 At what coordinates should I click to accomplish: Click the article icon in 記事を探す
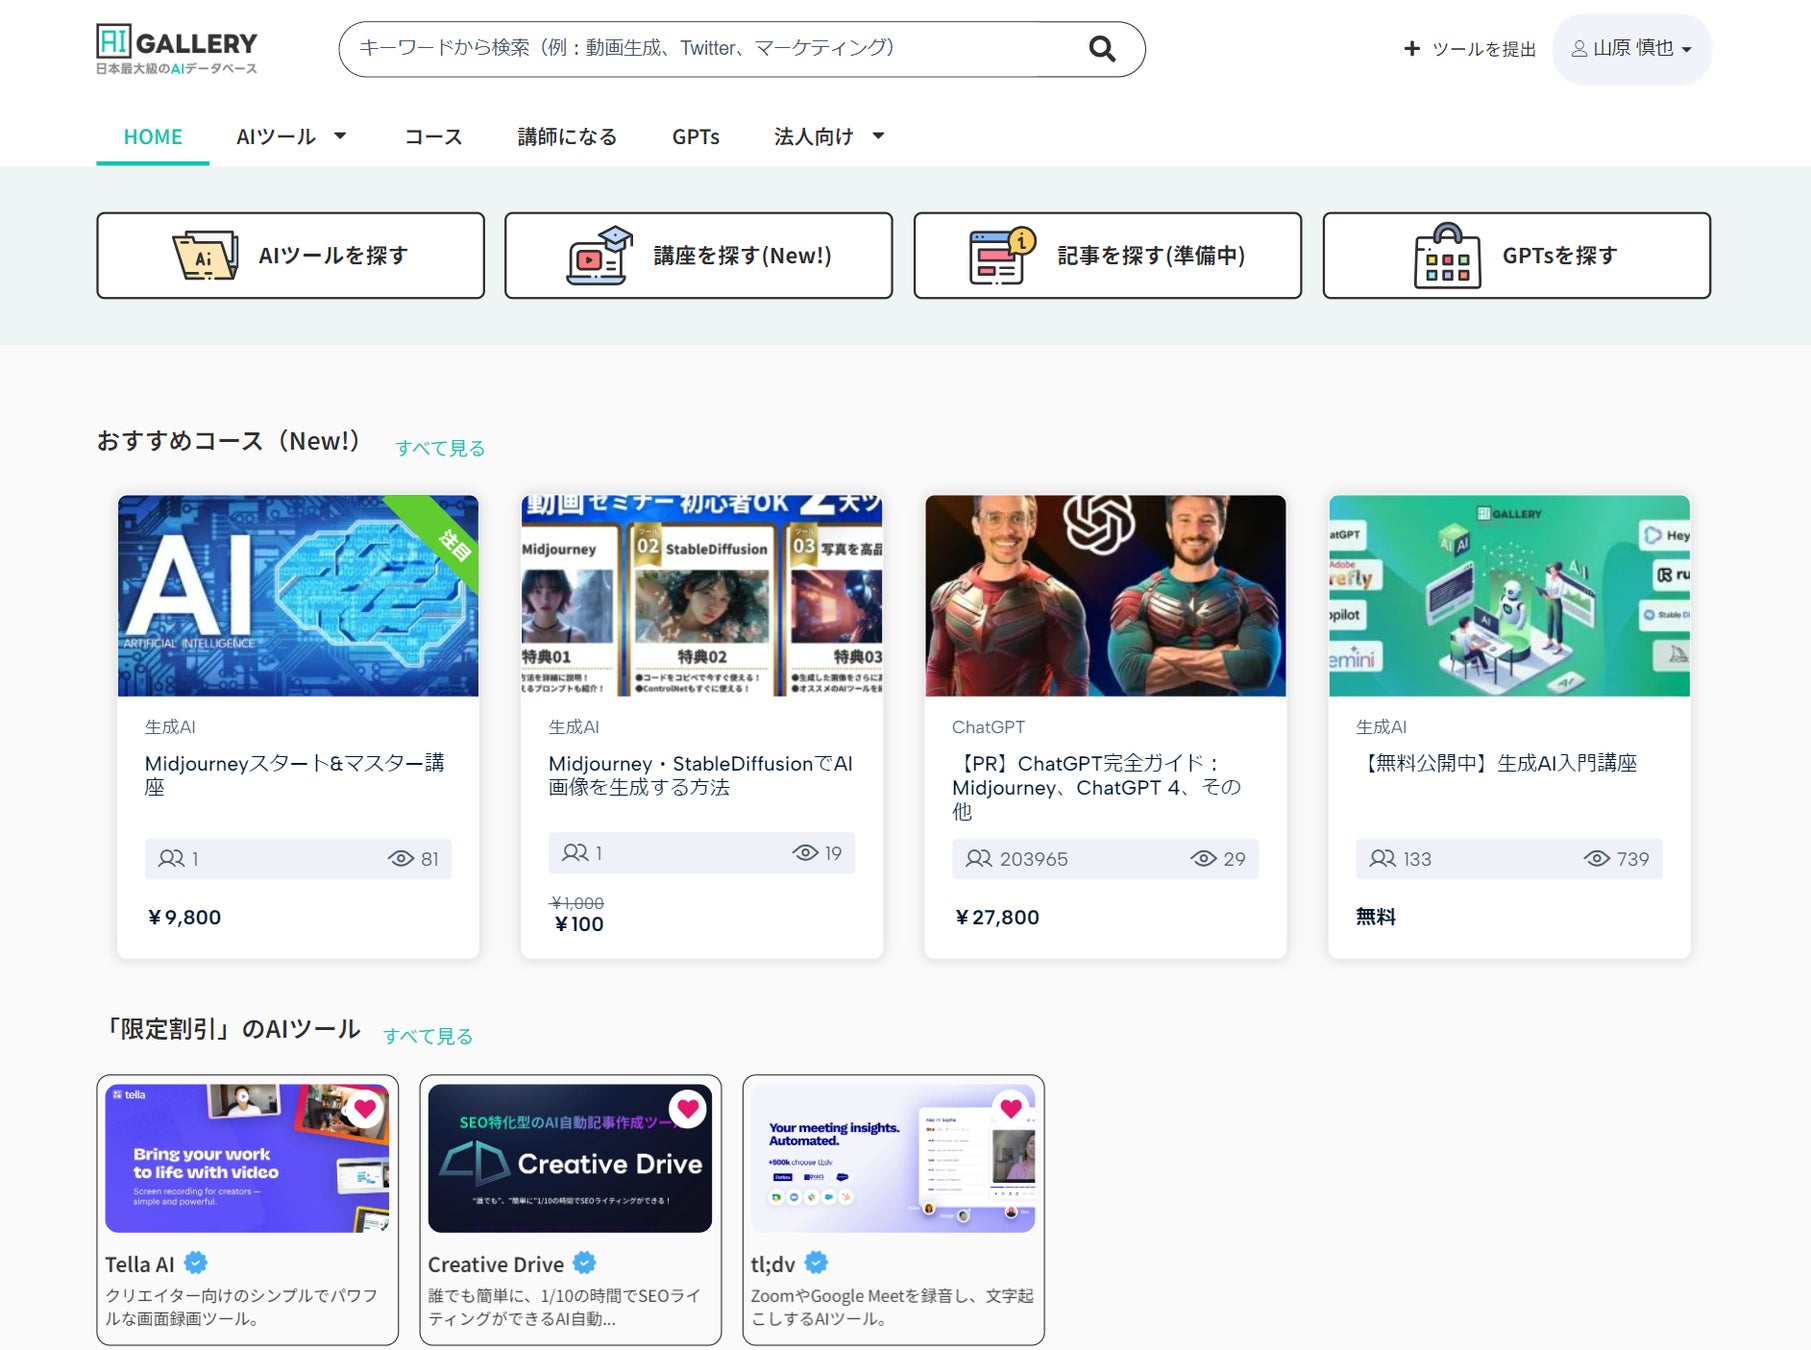click(x=1002, y=255)
